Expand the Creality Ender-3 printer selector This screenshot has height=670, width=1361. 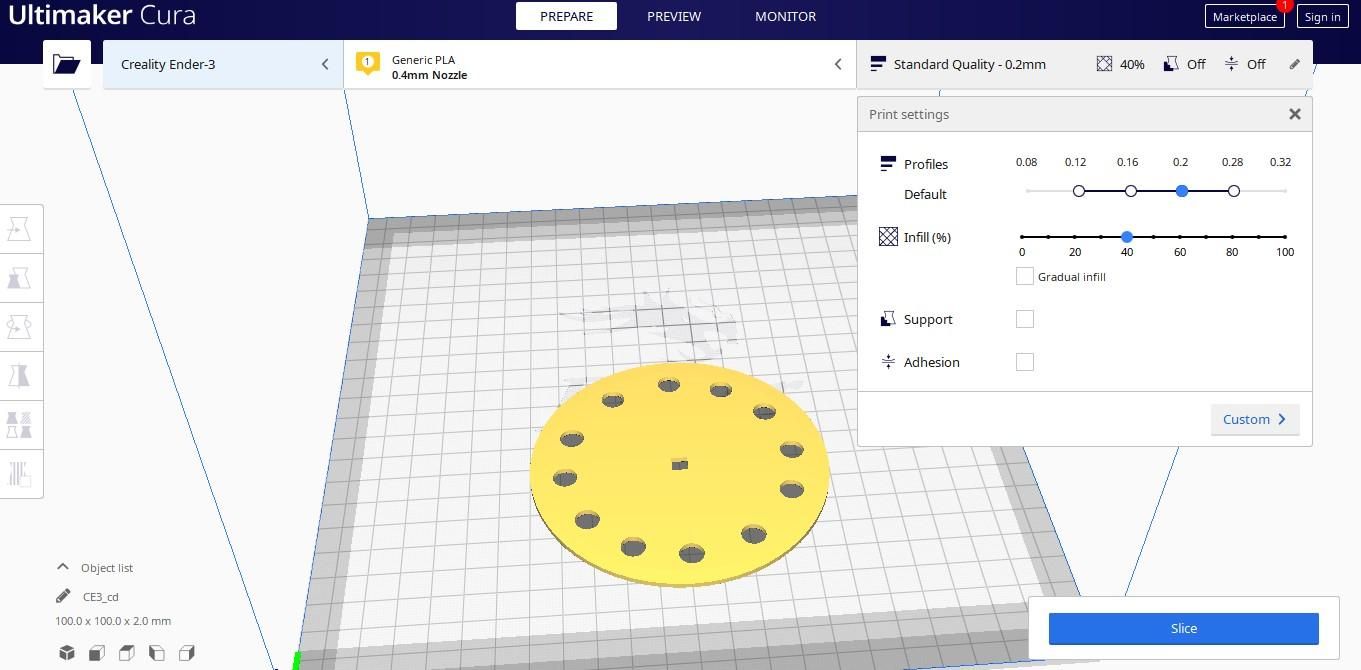(x=223, y=64)
